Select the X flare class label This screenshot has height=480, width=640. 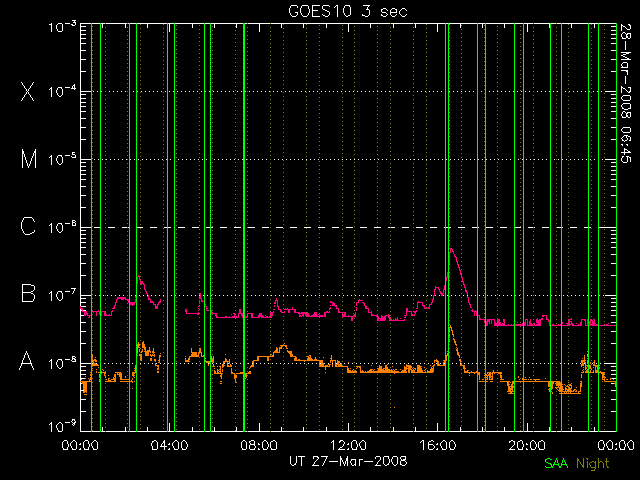click(27, 91)
